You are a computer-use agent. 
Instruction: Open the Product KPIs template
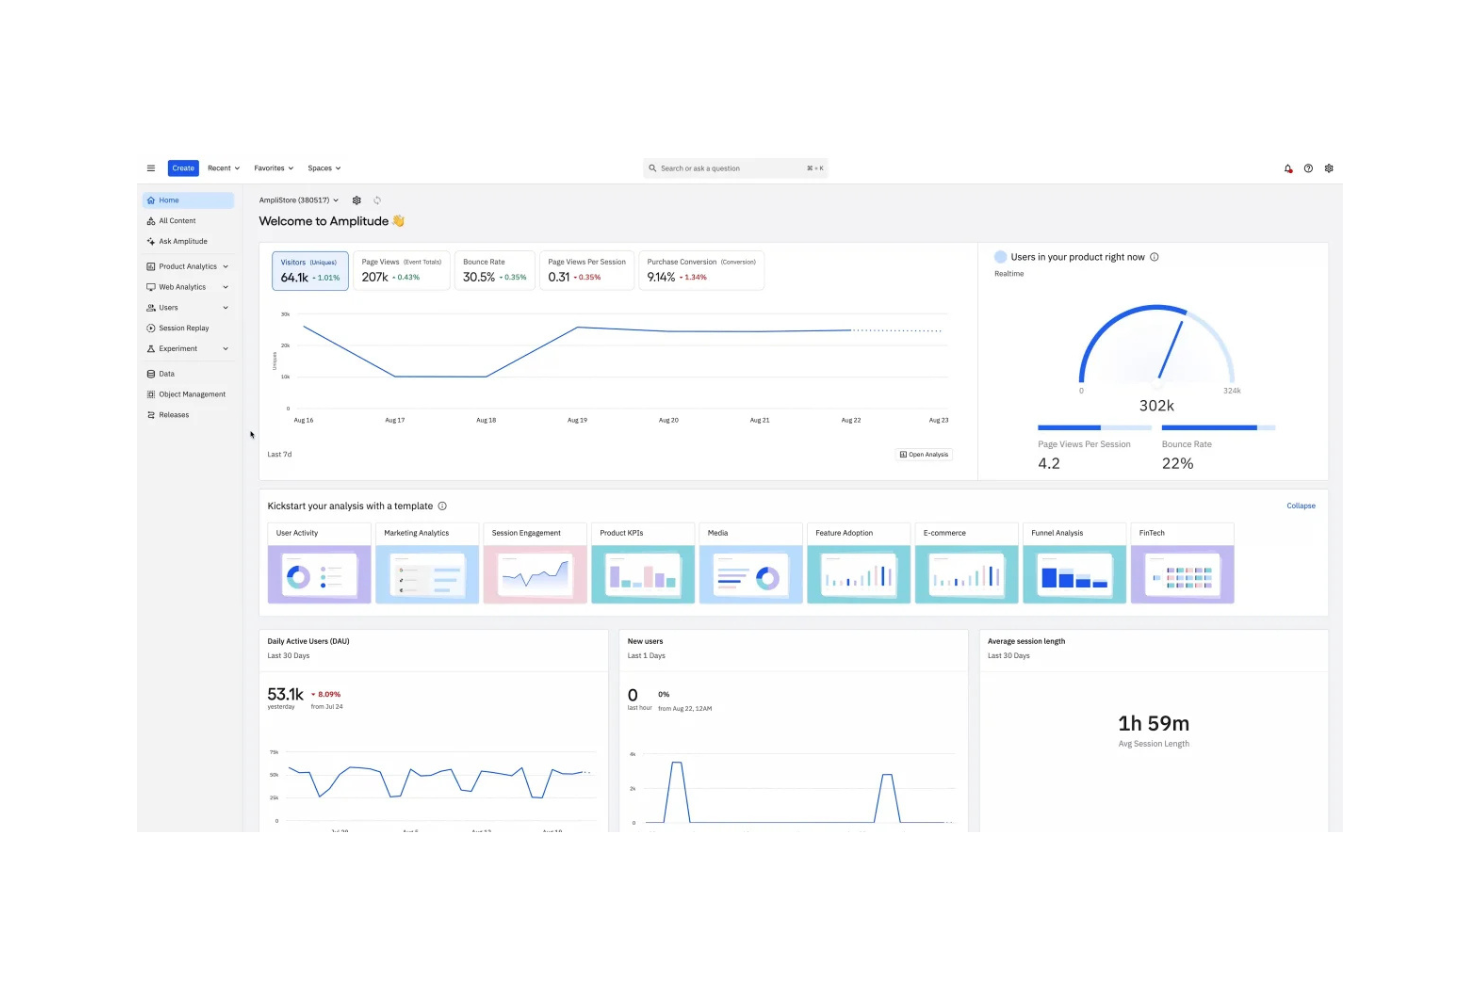point(643,563)
